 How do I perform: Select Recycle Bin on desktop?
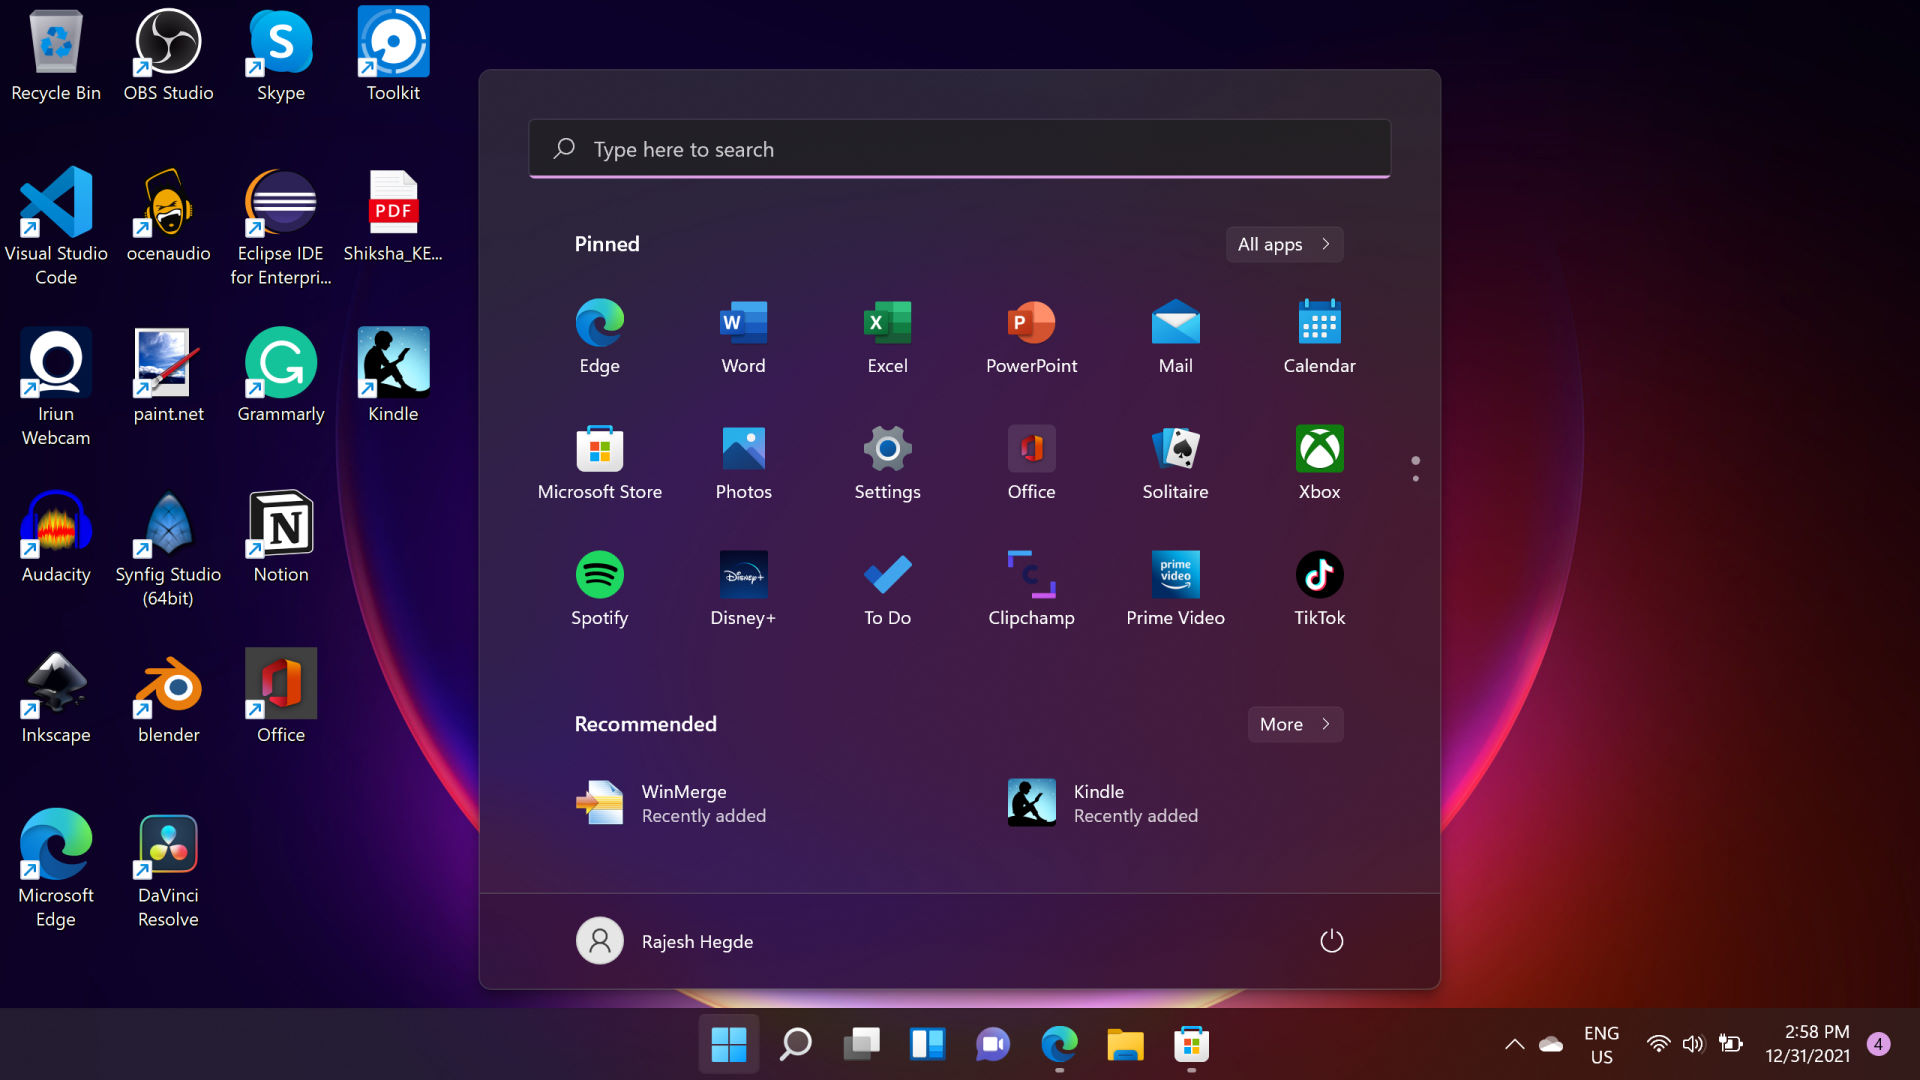point(56,56)
